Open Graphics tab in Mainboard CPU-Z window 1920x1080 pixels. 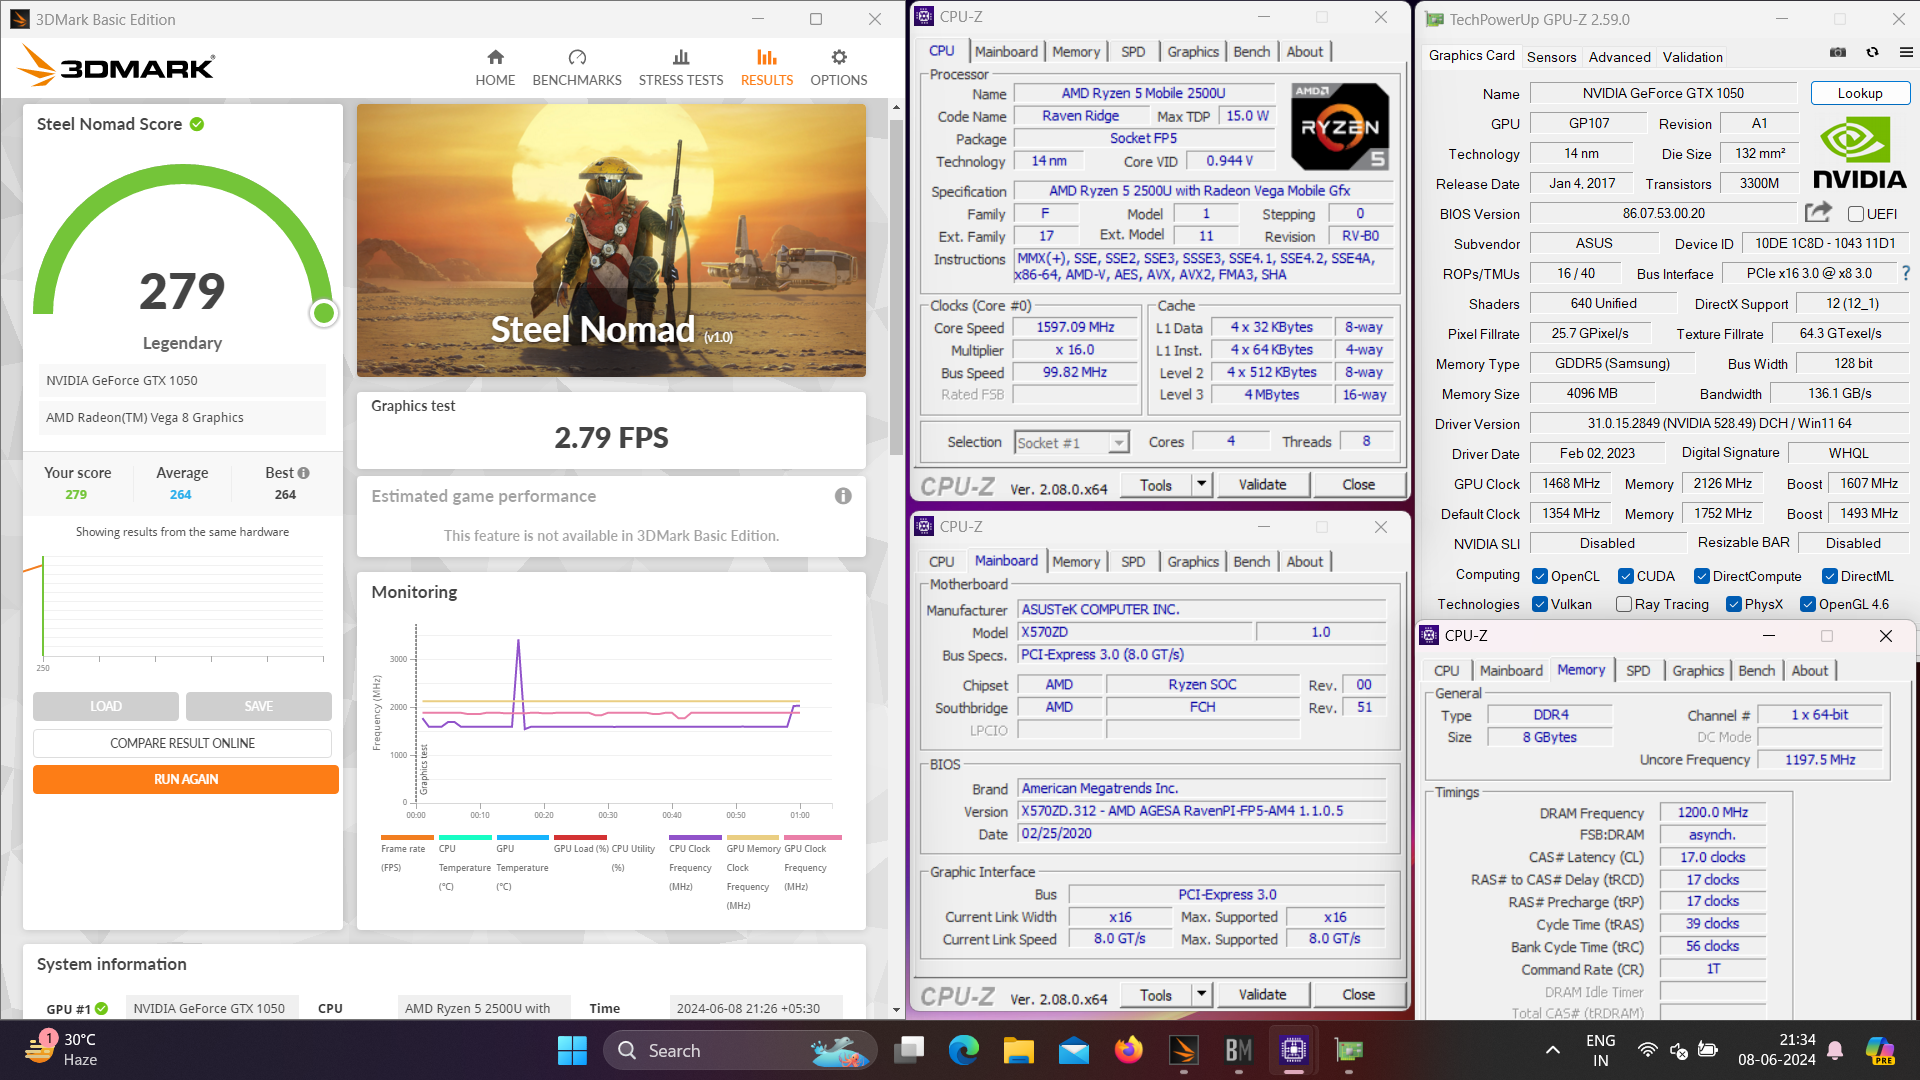coord(1193,562)
